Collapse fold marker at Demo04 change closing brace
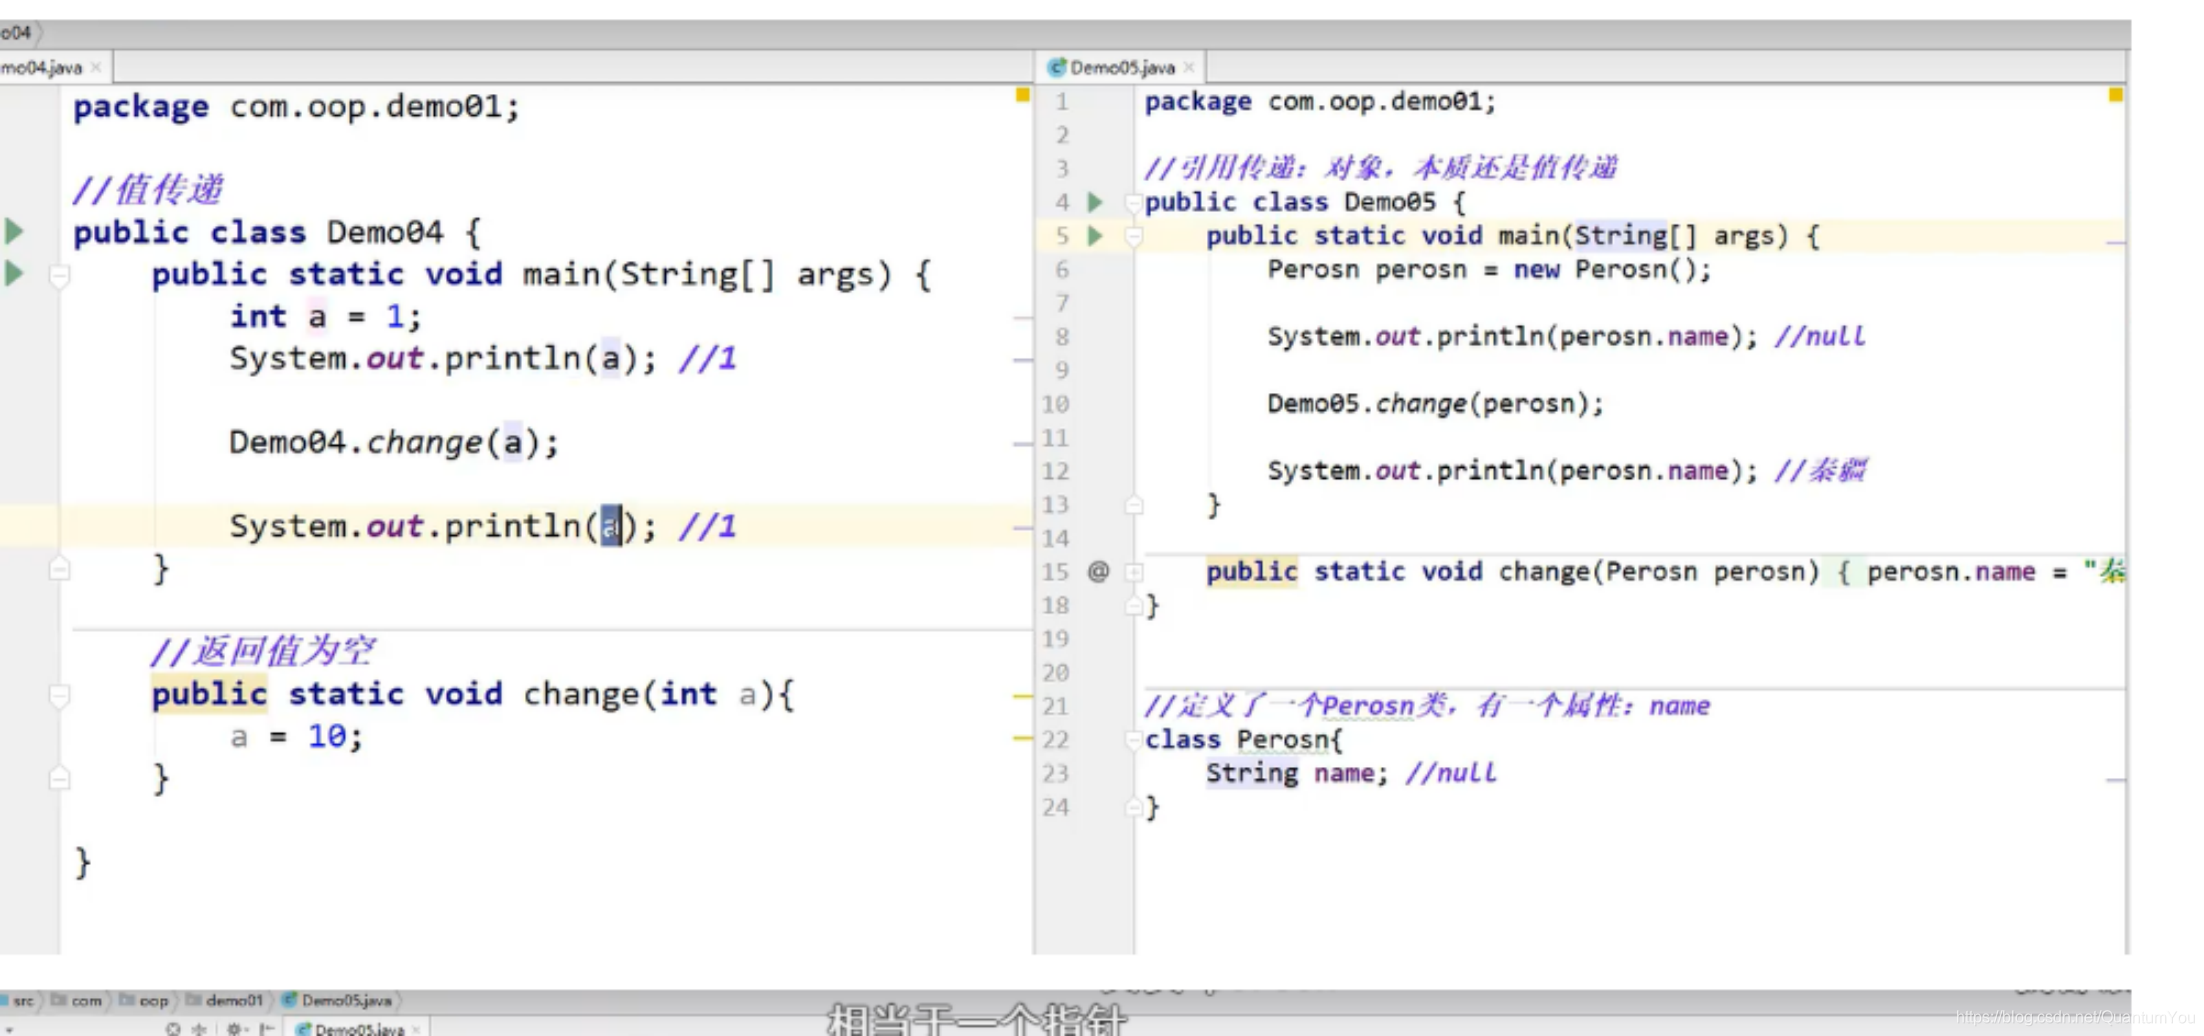 (x=60, y=778)
